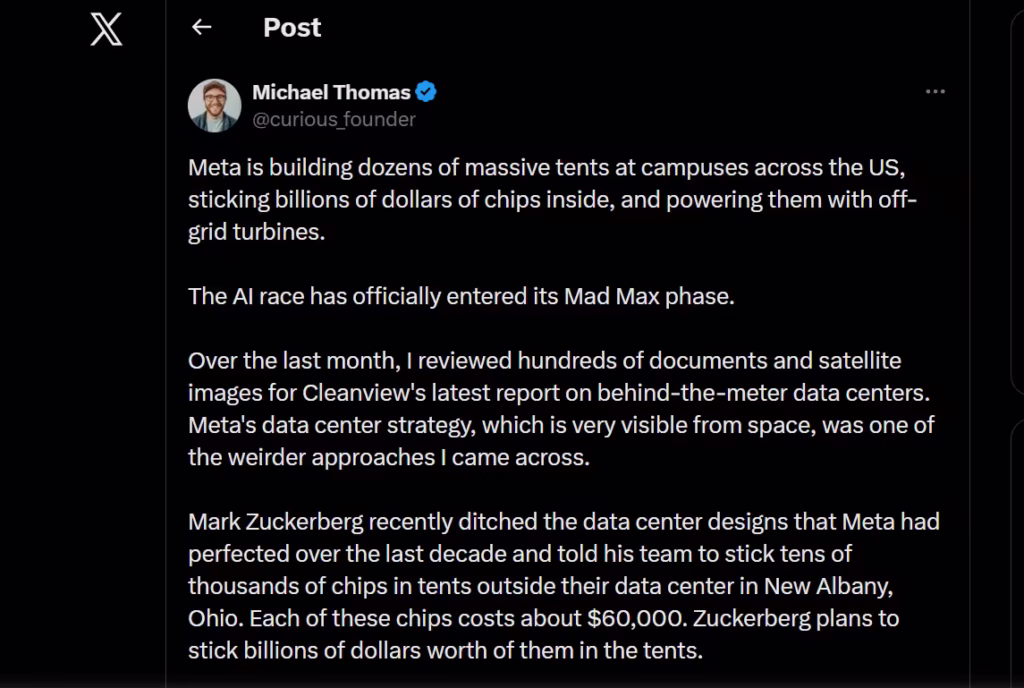Open Michael Thomas's profile picture
The image size is (1024, 688).
(x=214, y=106)
